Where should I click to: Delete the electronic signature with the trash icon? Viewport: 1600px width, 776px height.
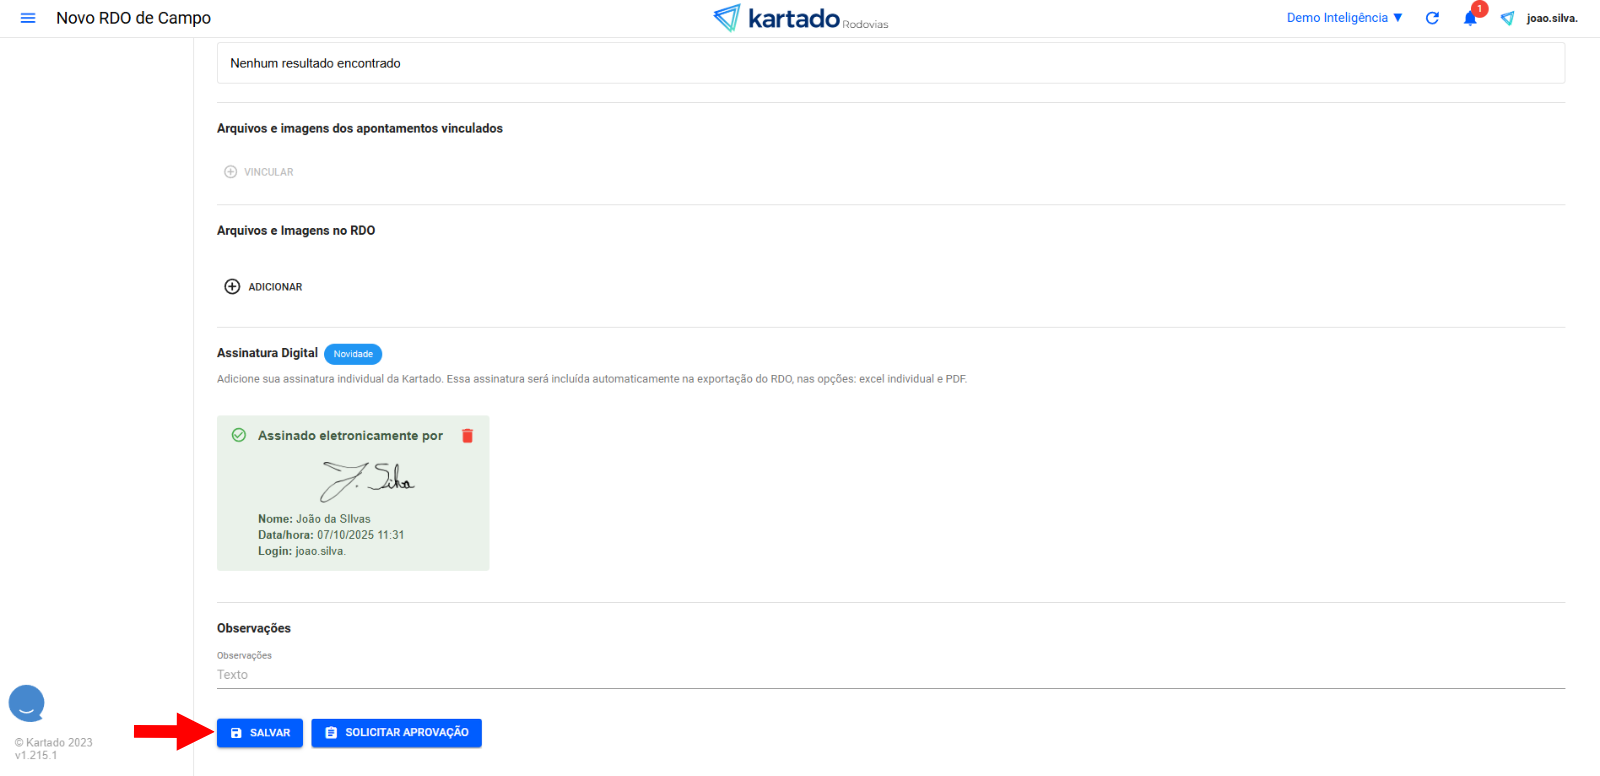pos(467,436)
